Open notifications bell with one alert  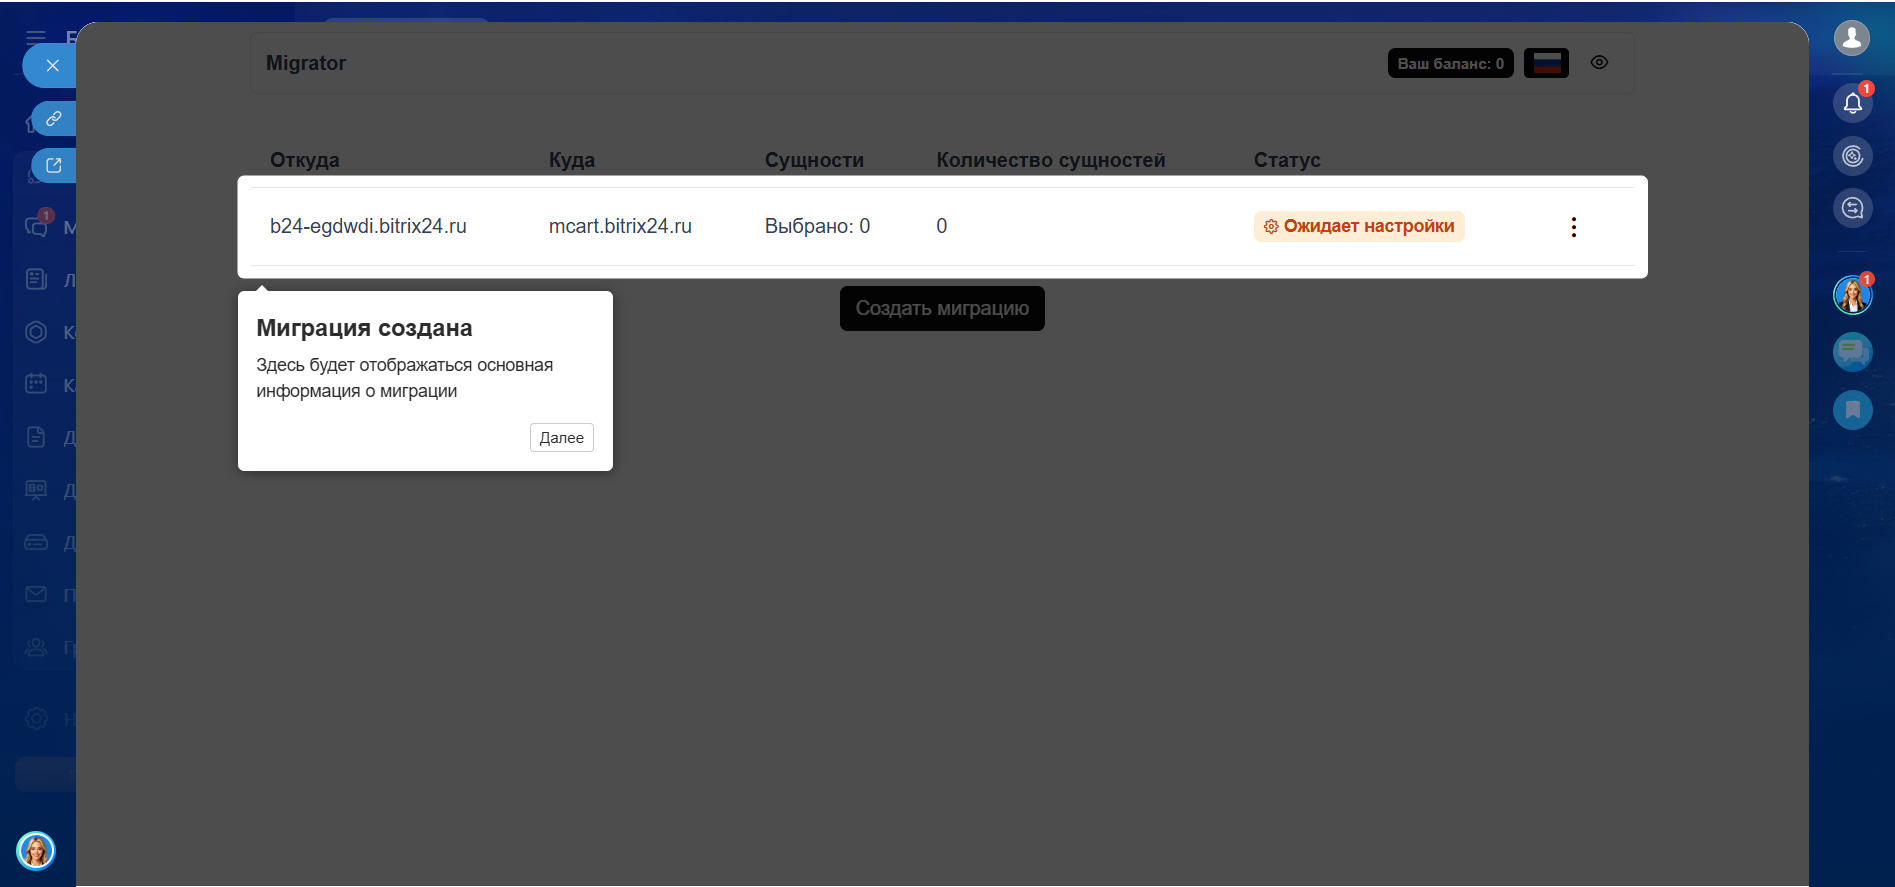pos(1852,102)
